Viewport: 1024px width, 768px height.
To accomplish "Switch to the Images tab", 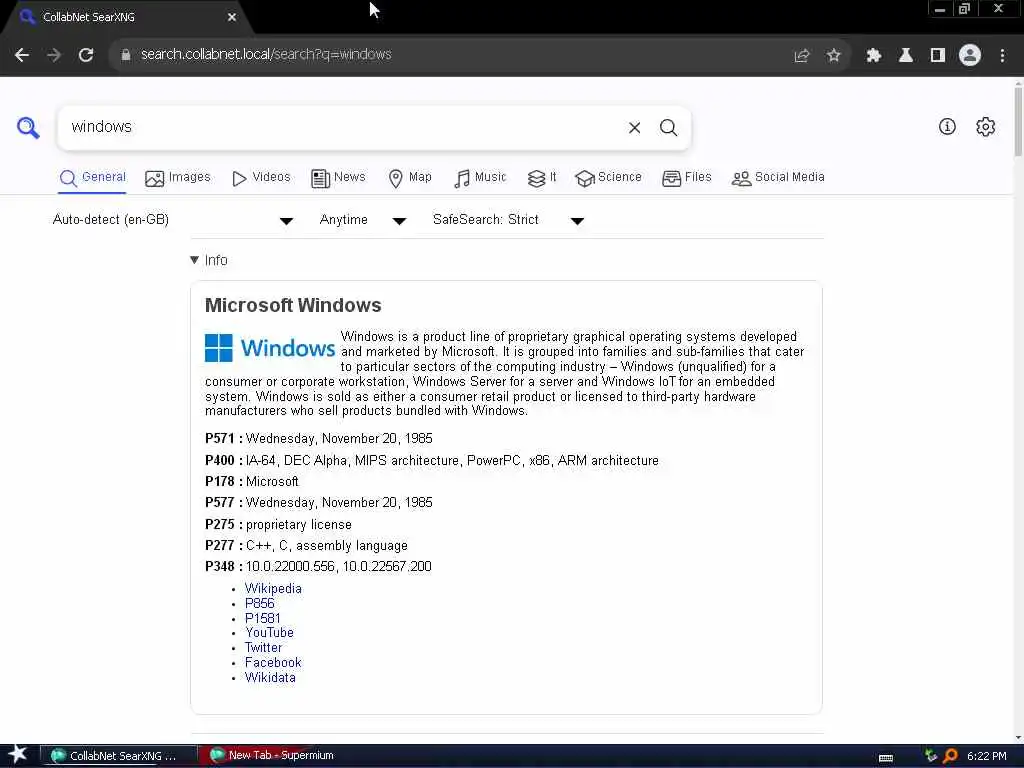I will point(178,178).
